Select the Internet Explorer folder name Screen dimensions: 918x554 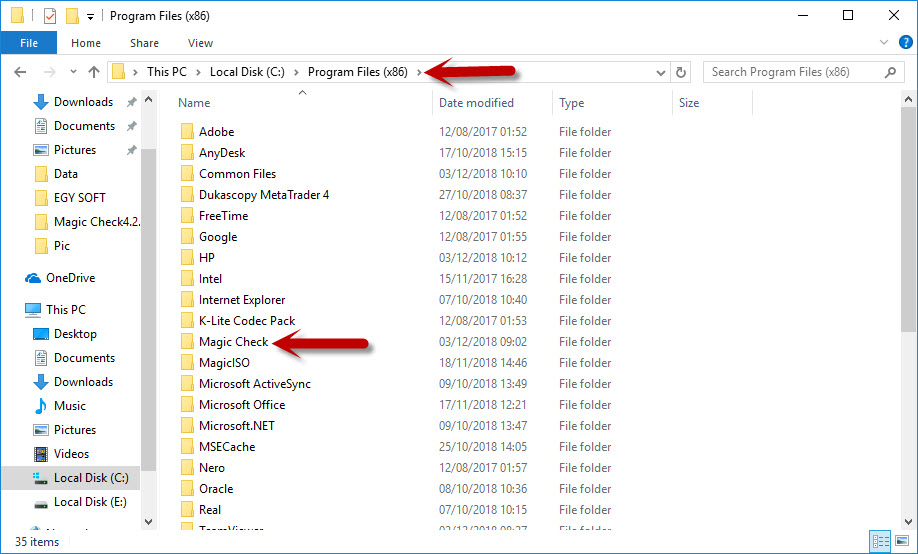tap(242, 300)
